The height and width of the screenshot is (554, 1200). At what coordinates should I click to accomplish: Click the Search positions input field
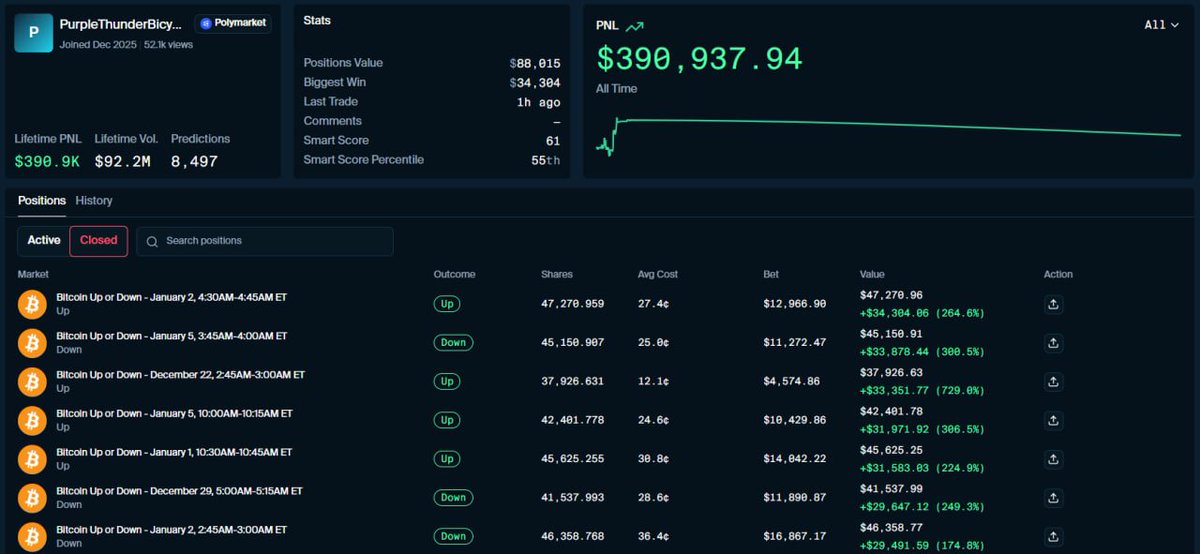265,241
